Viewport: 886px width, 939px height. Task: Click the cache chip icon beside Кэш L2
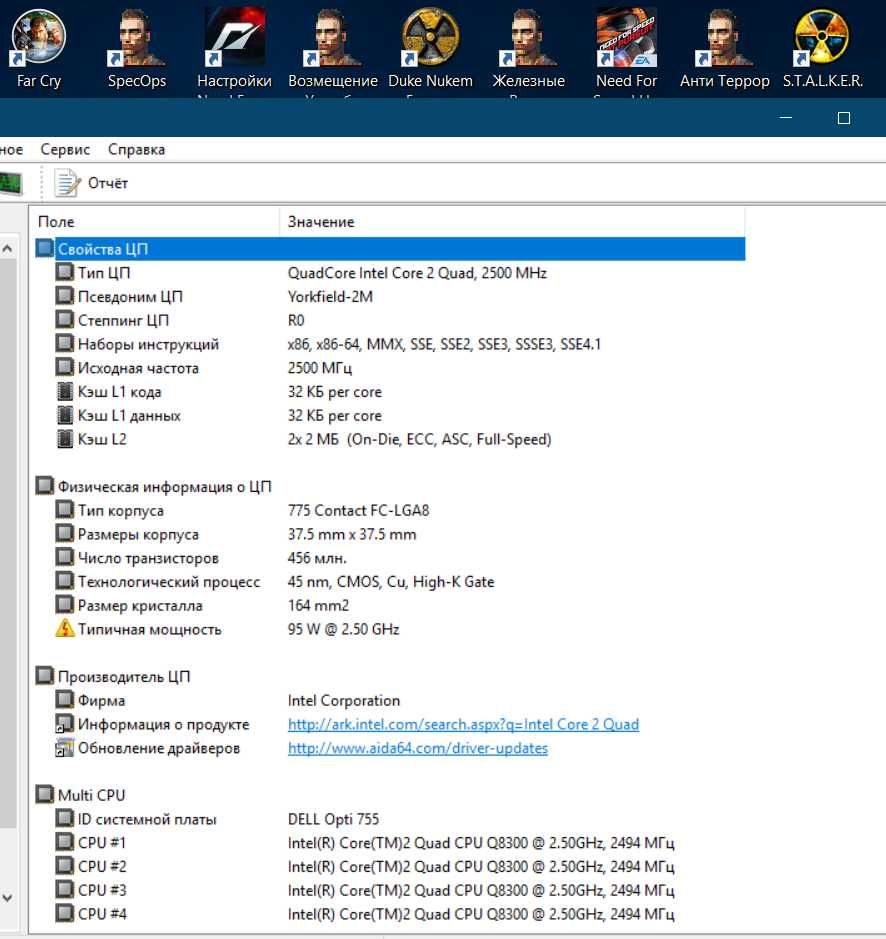(x=65, y=439)
